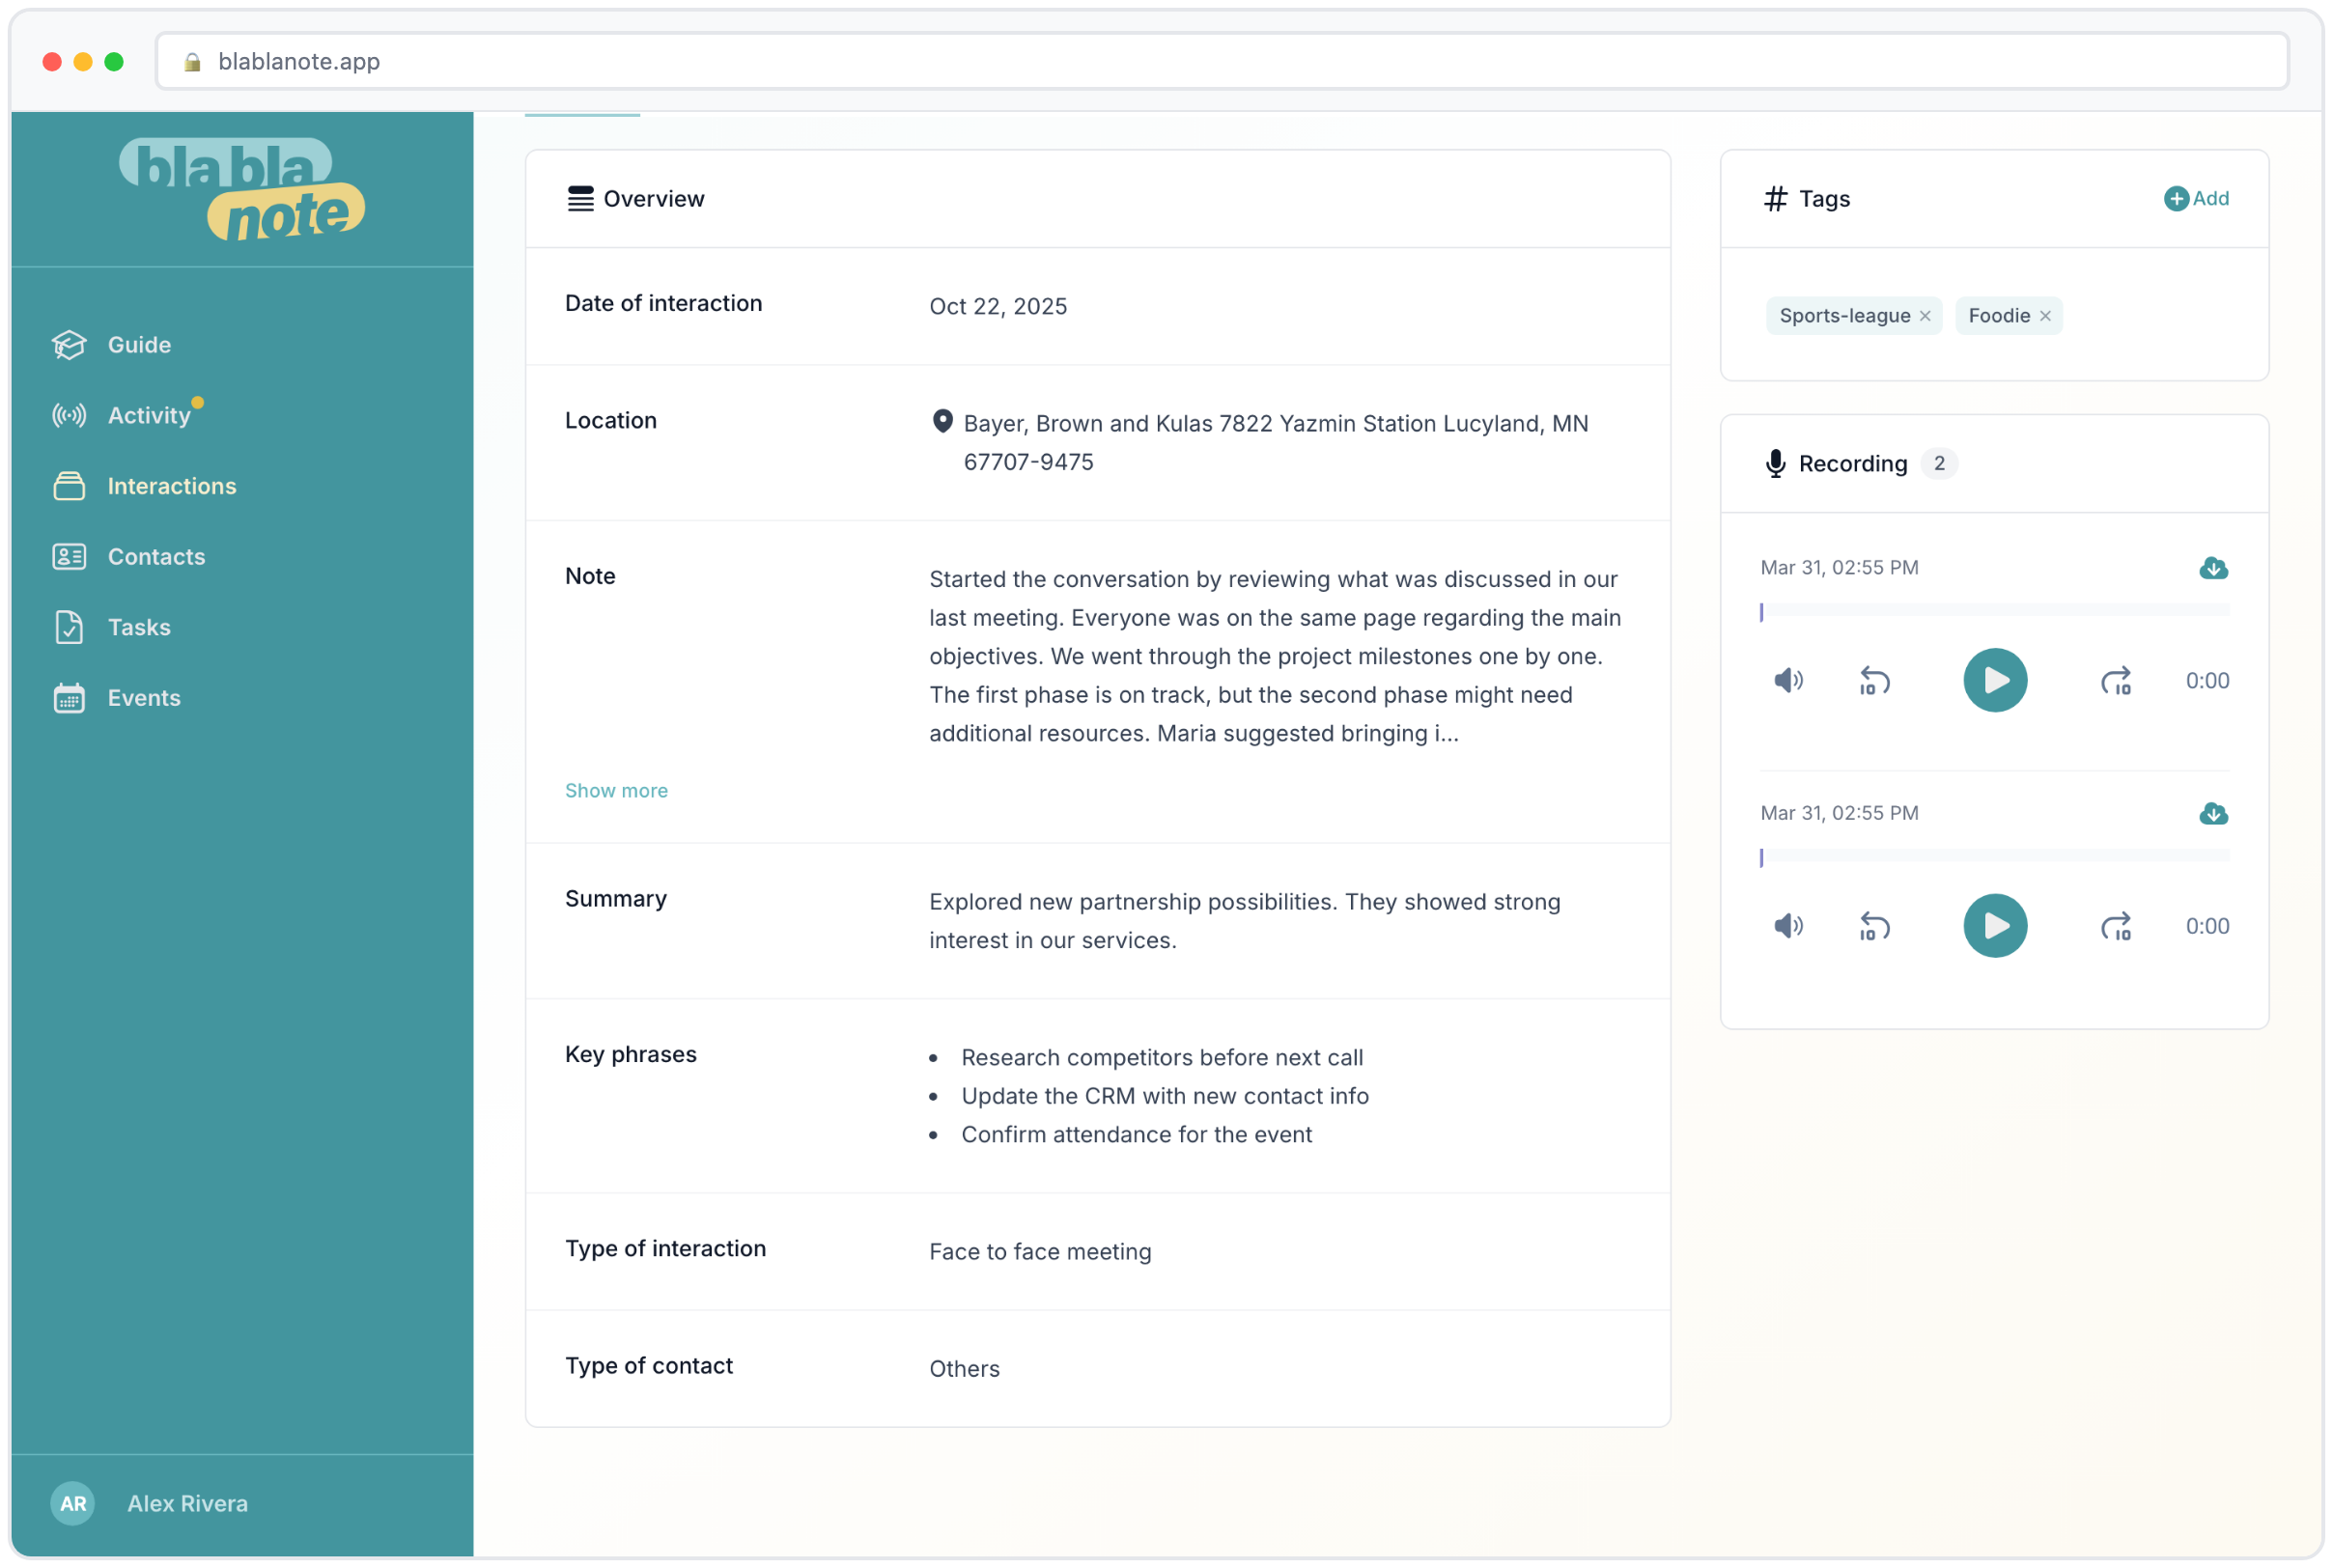
Task: Select Interactions in the sidebar
Action: click(171, 486)
